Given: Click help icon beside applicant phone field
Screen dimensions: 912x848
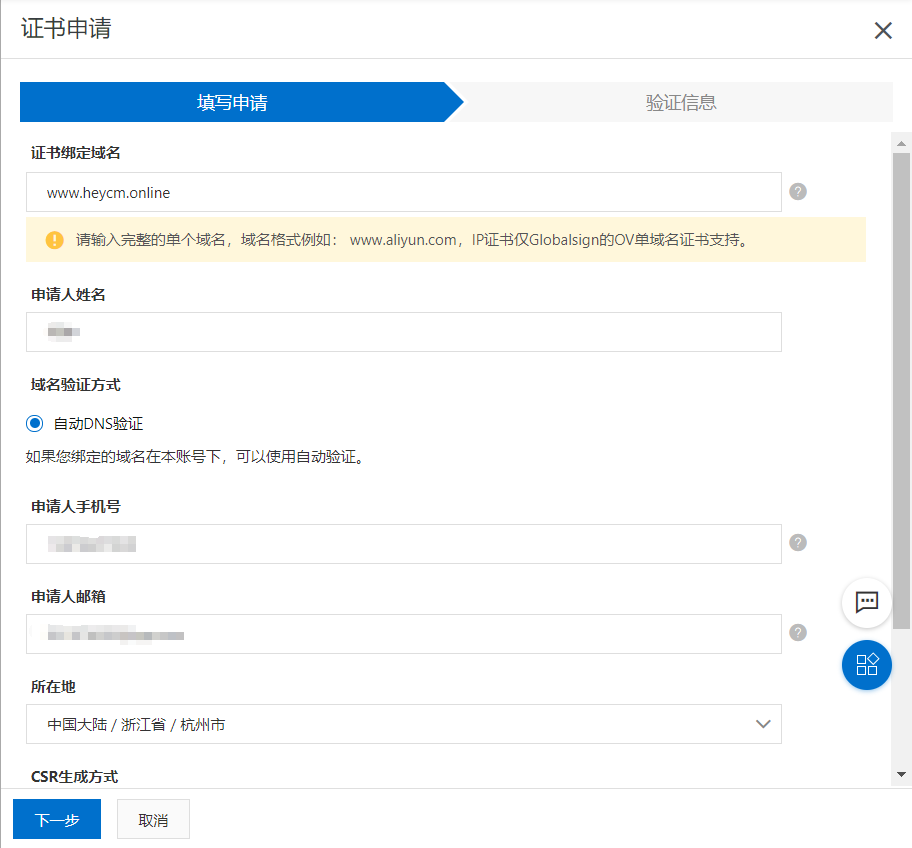Looking at the screenshot, I should (797, 542).
